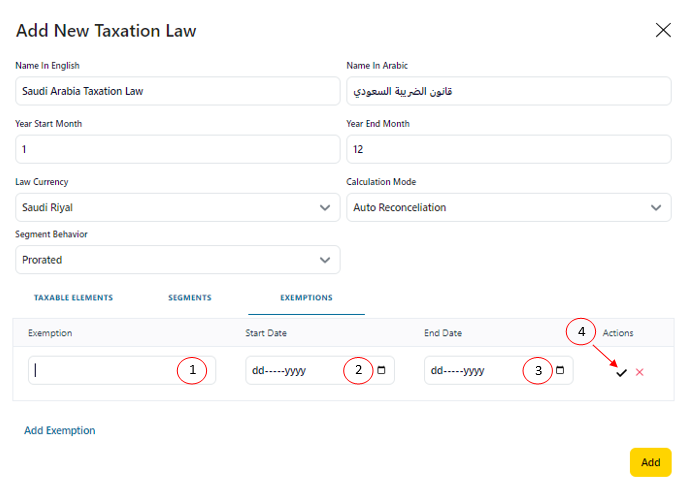693x480 pixels.
Task: Click the Year End Month field
Action: tap(509, 149)
